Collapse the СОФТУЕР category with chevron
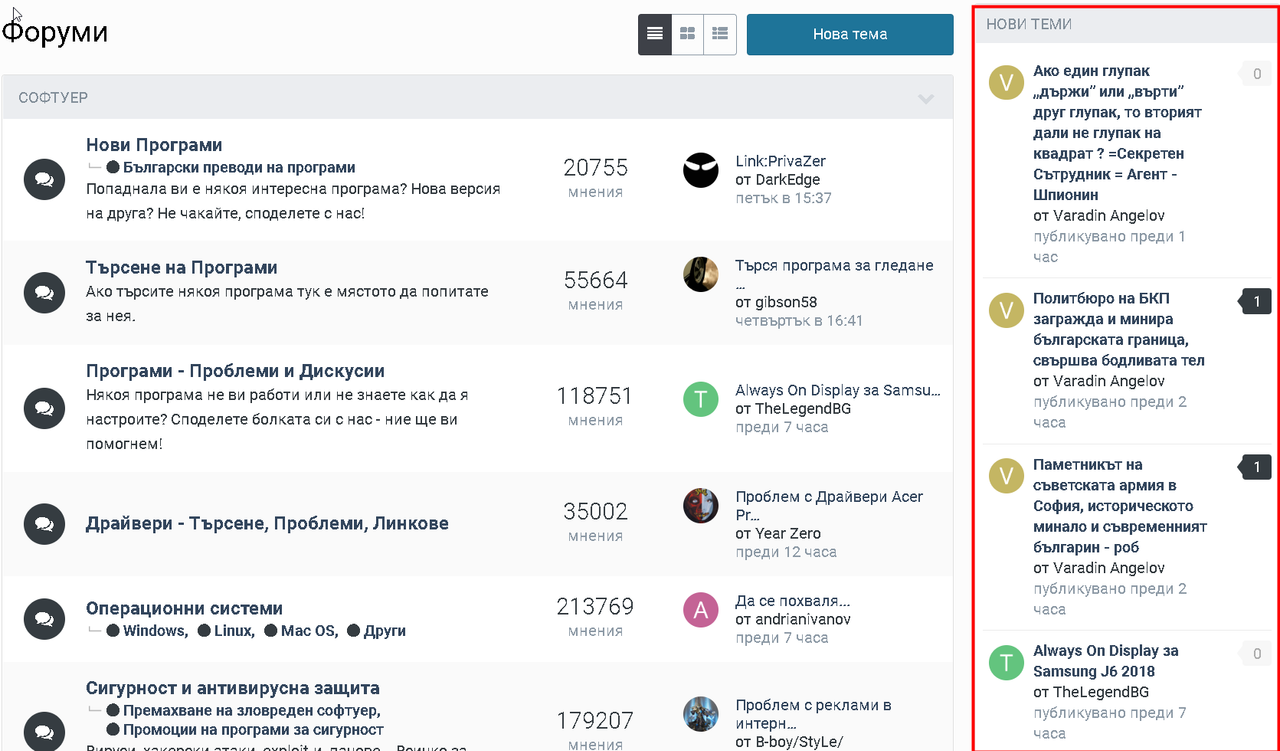1280x751 pixels. click(x=926, y=98)
